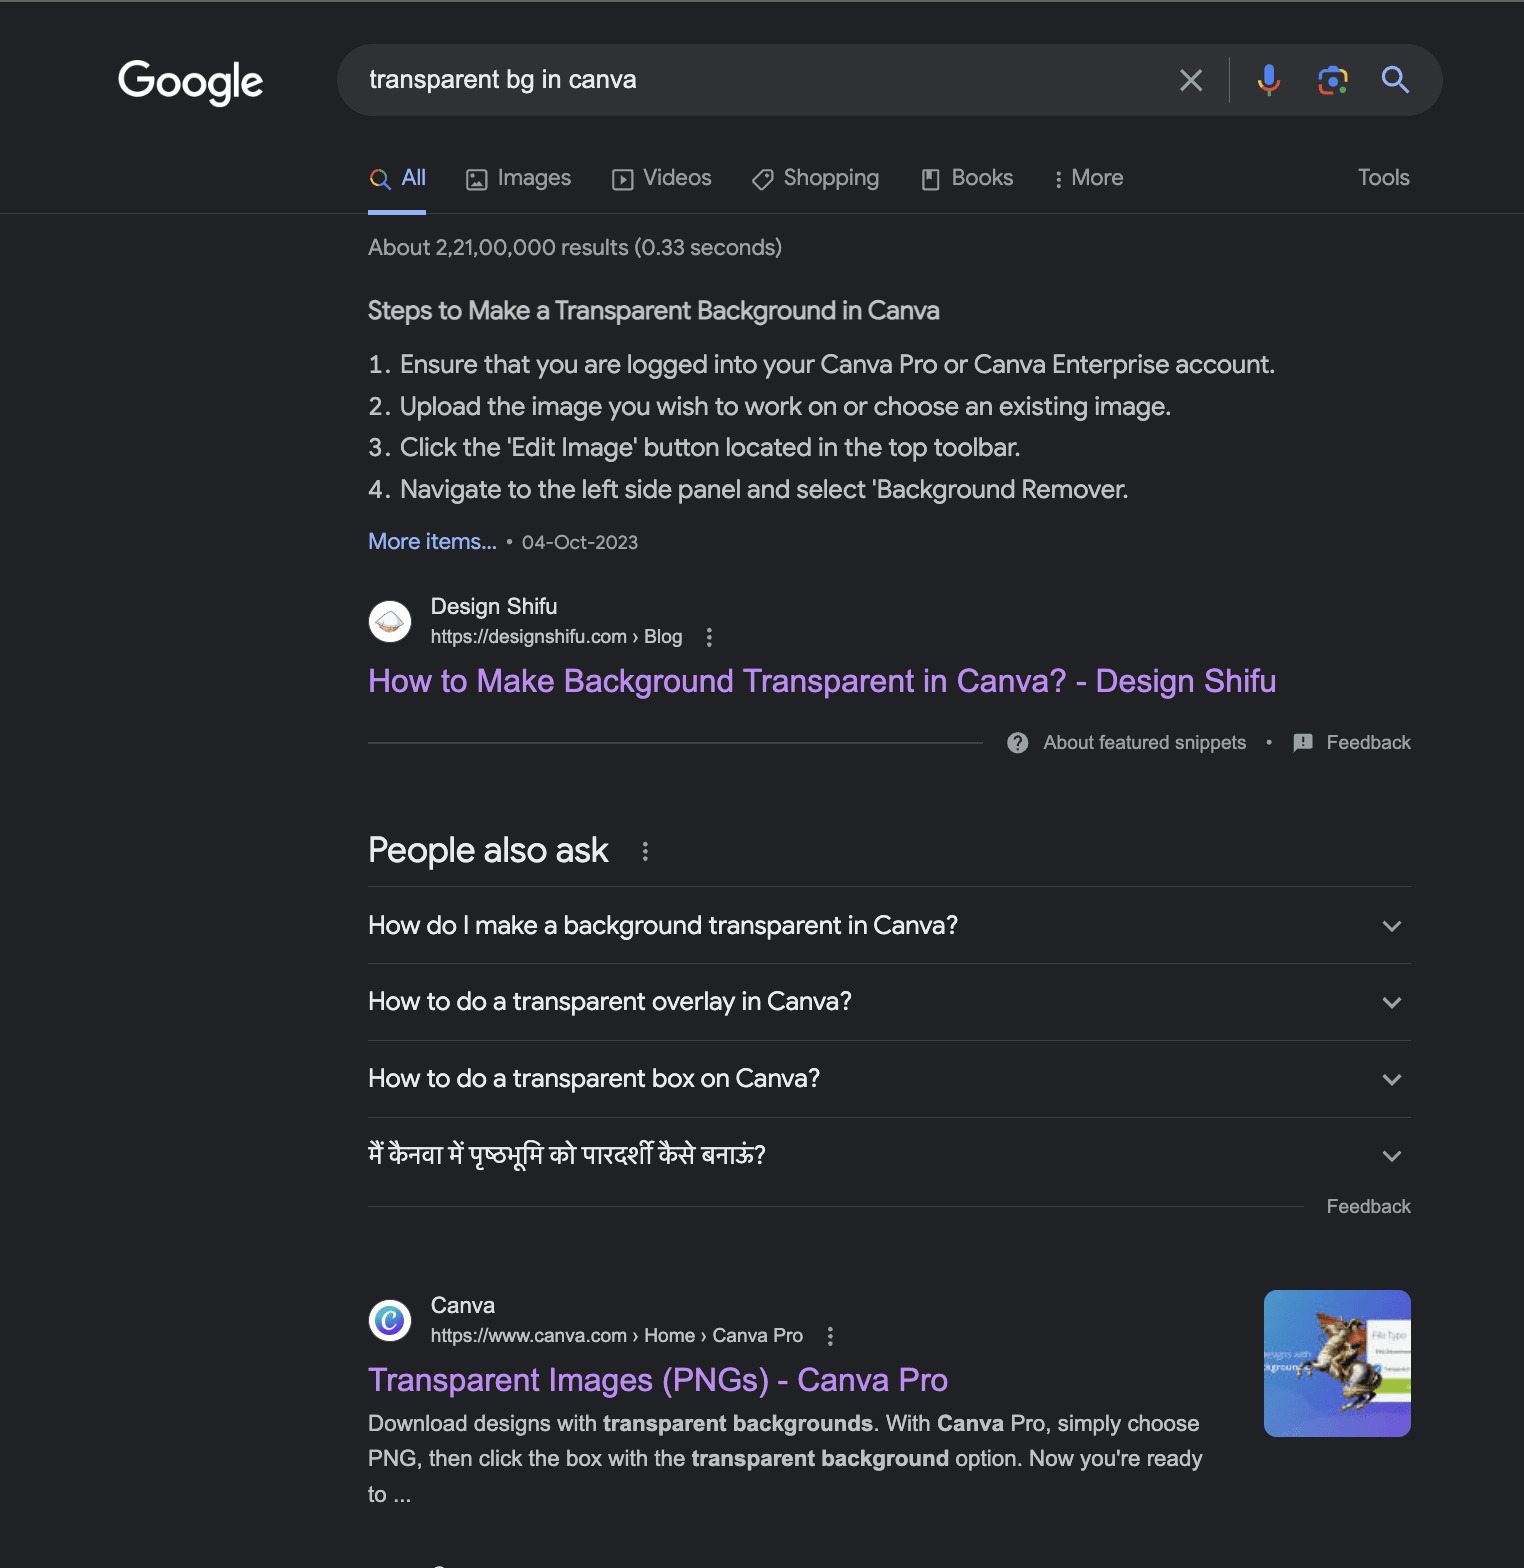Expand "How do I make a background transparent" question
This screenshot has height=1568, width=1524.
[1391, 926]
